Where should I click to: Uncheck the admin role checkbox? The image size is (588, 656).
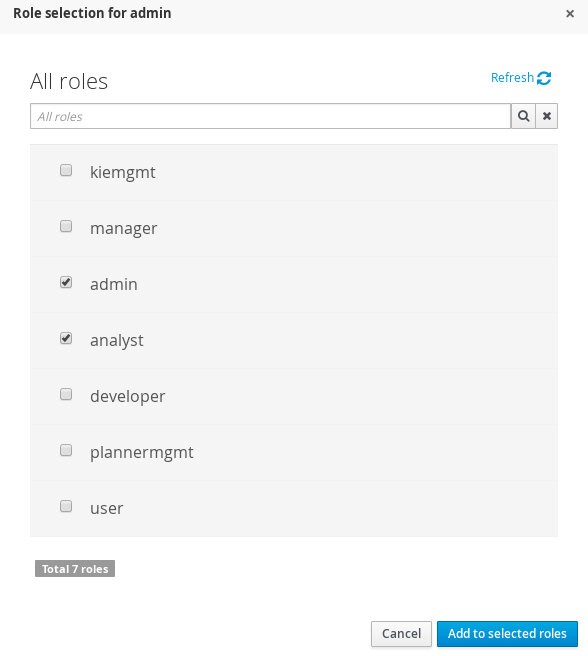coord(66,282)
